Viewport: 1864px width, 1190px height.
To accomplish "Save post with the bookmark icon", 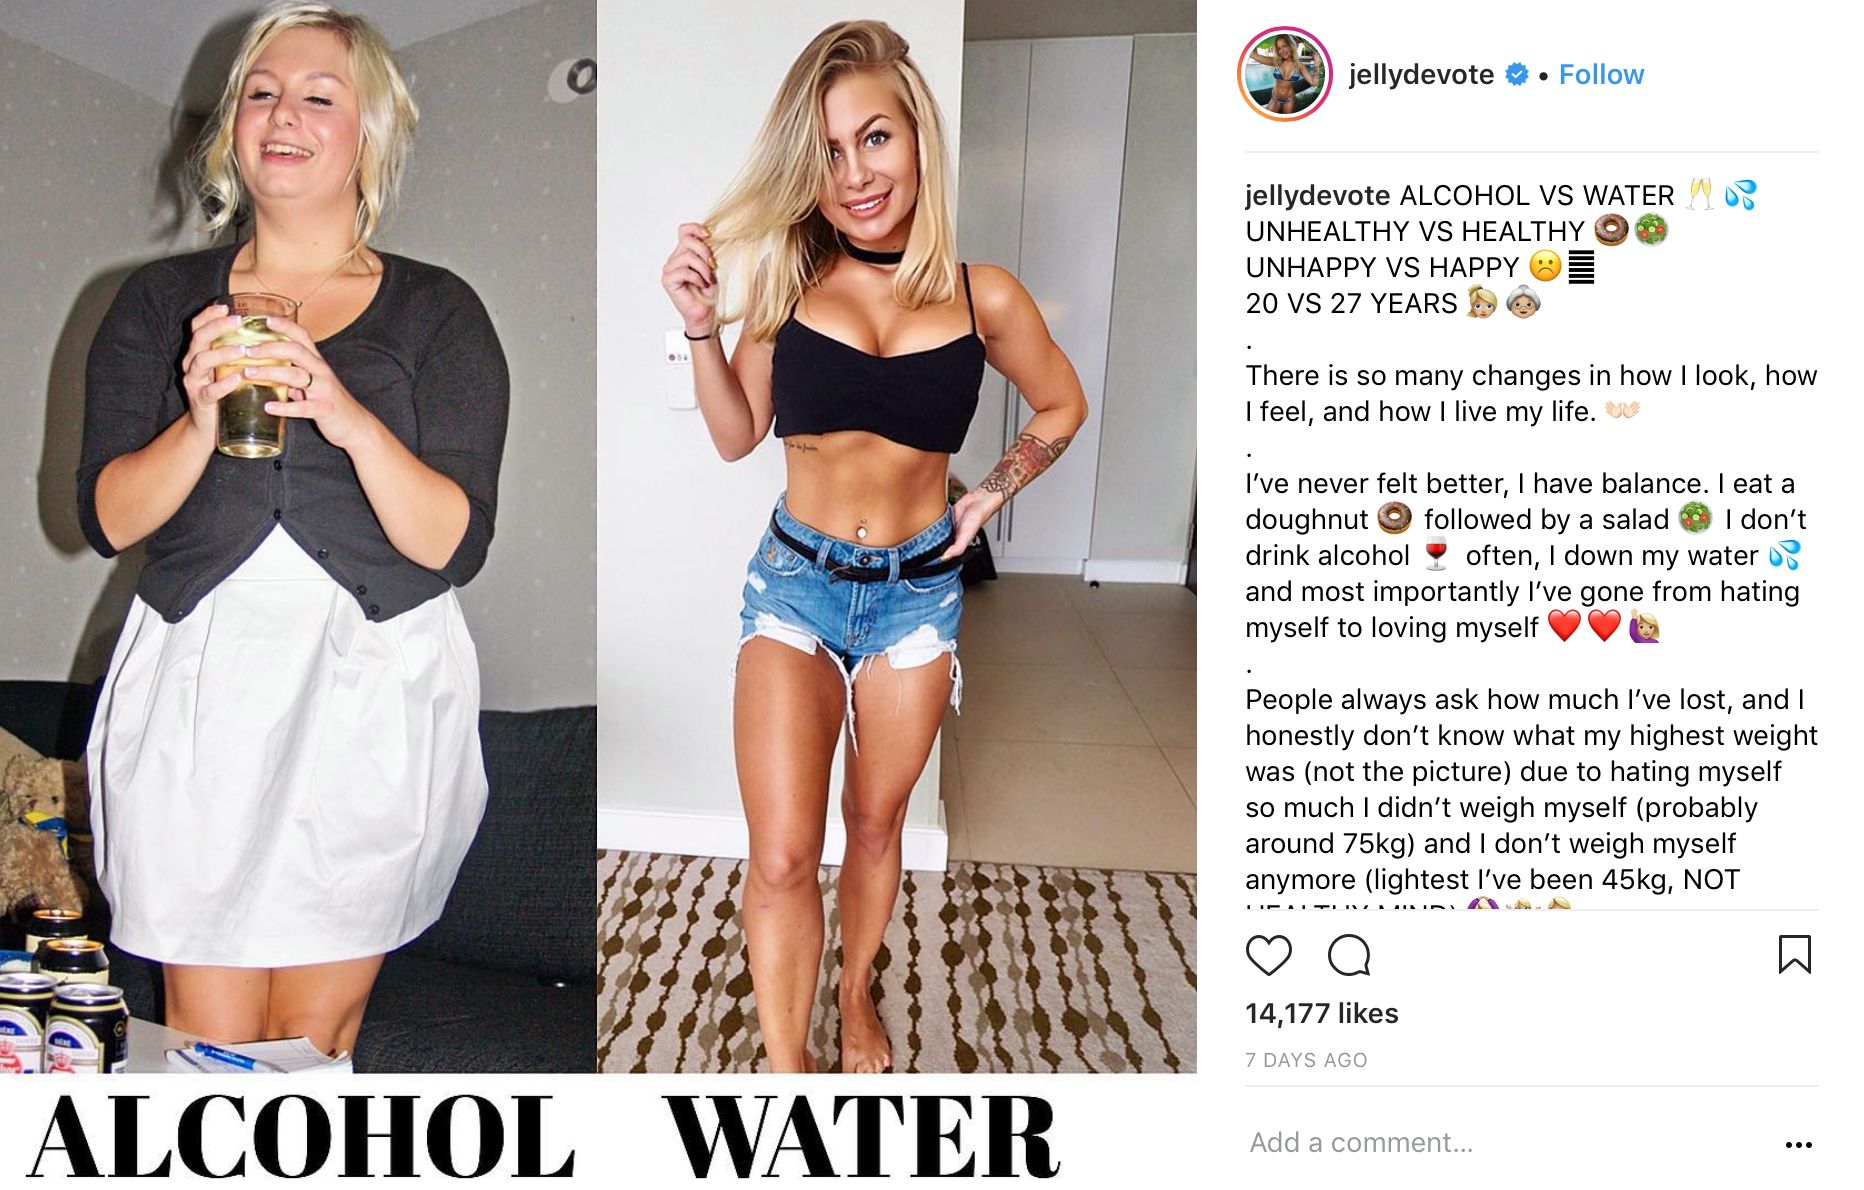I will tap(1794, 954).
